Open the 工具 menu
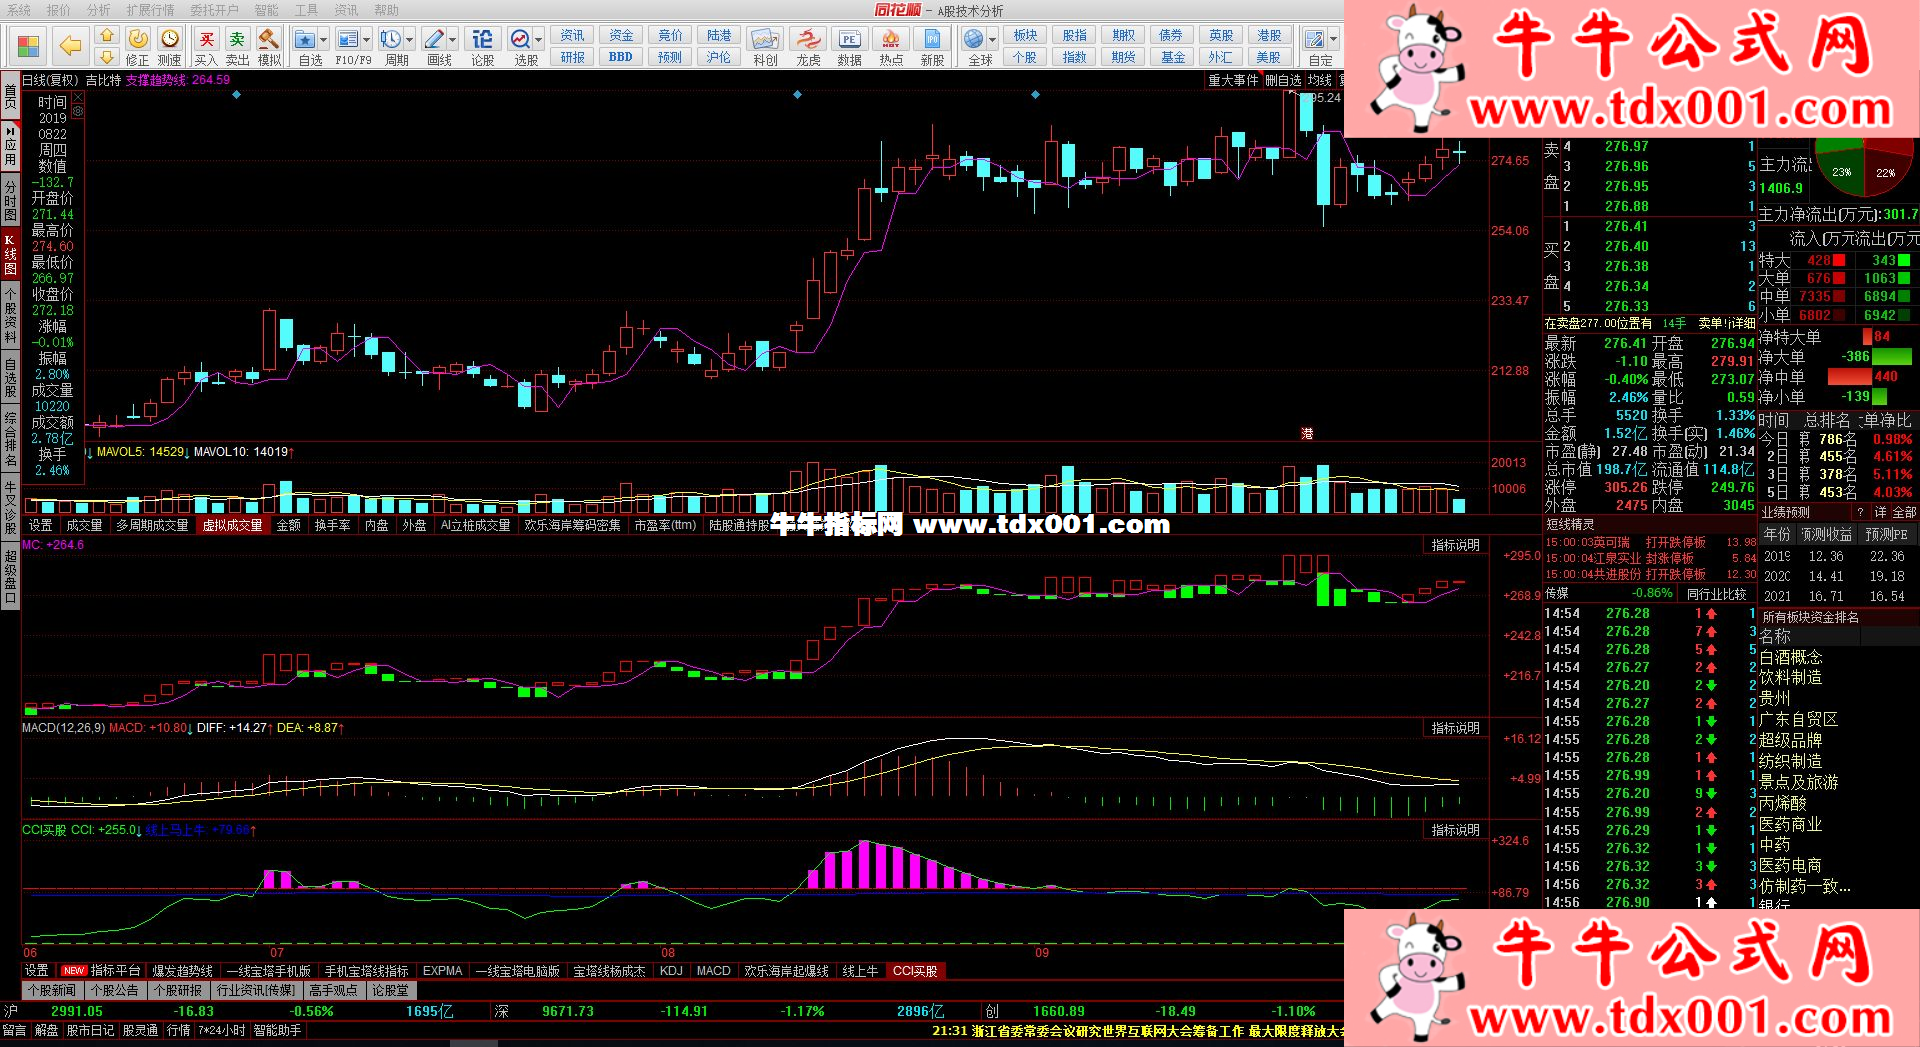The width and height of the screenshot is (1920, 1047). [306, 10]
